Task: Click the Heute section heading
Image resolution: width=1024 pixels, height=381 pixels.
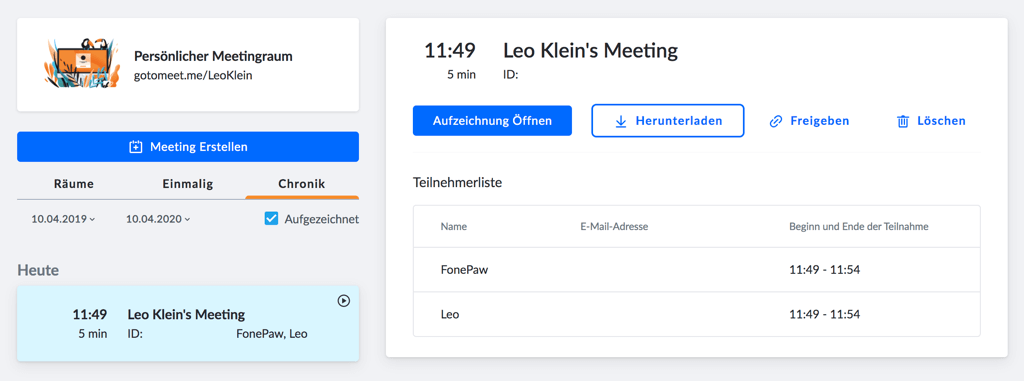Action: coord(38,271)
